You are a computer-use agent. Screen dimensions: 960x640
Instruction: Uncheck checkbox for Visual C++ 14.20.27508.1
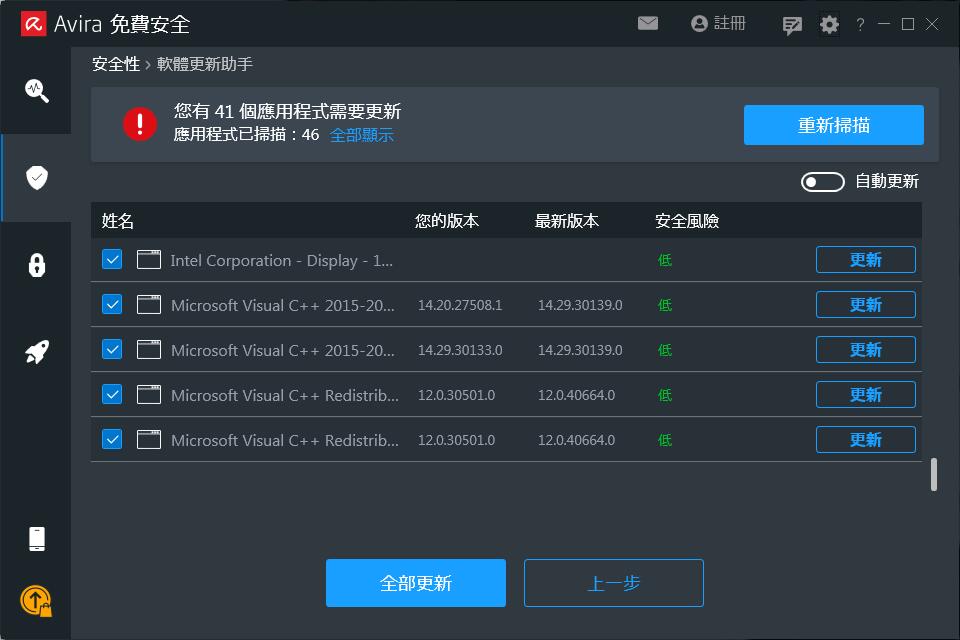click(x=112, y=304)
